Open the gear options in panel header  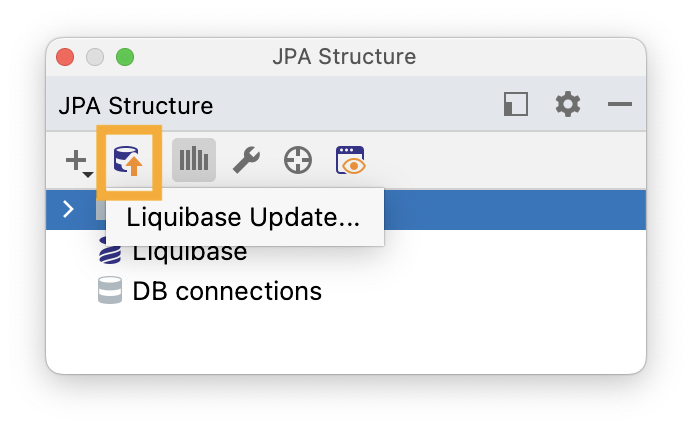[568, 104]
